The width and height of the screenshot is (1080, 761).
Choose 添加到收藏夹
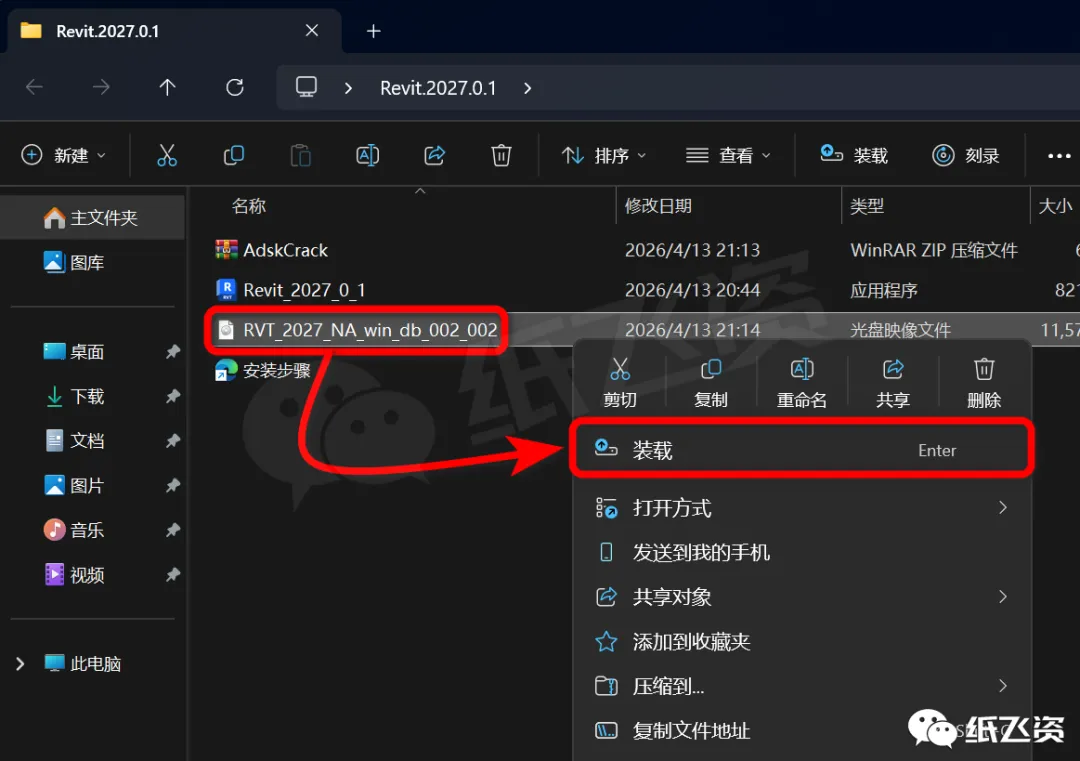802,642
